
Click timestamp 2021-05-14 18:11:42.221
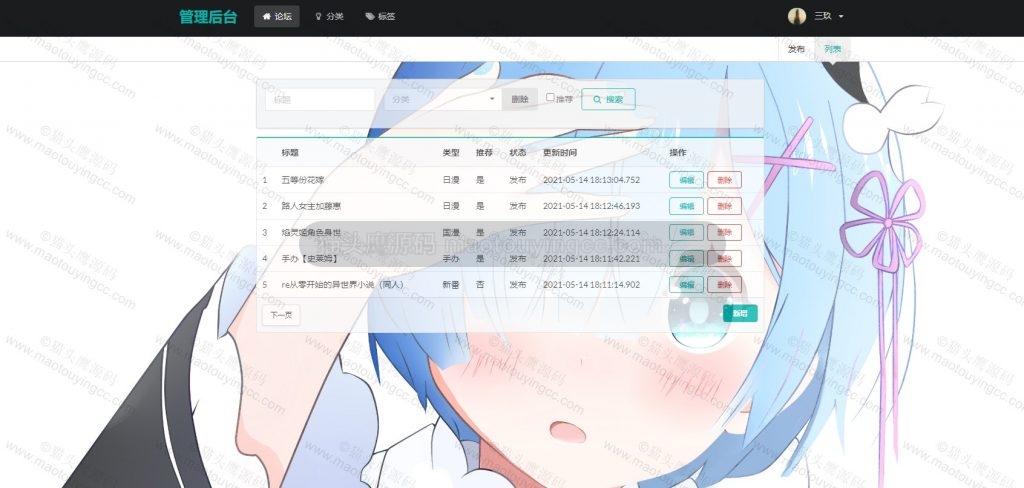coord(592,259)
